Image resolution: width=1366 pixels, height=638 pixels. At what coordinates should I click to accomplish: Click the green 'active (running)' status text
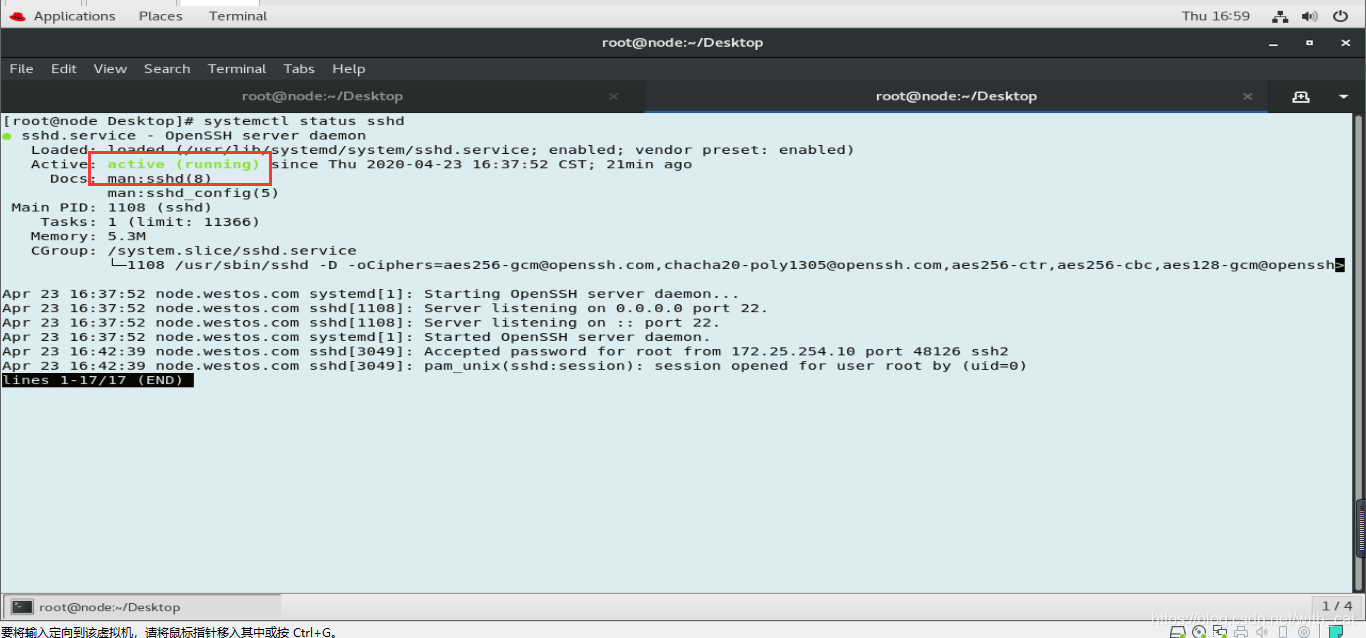pyautogui.click(x=184, y=164)
